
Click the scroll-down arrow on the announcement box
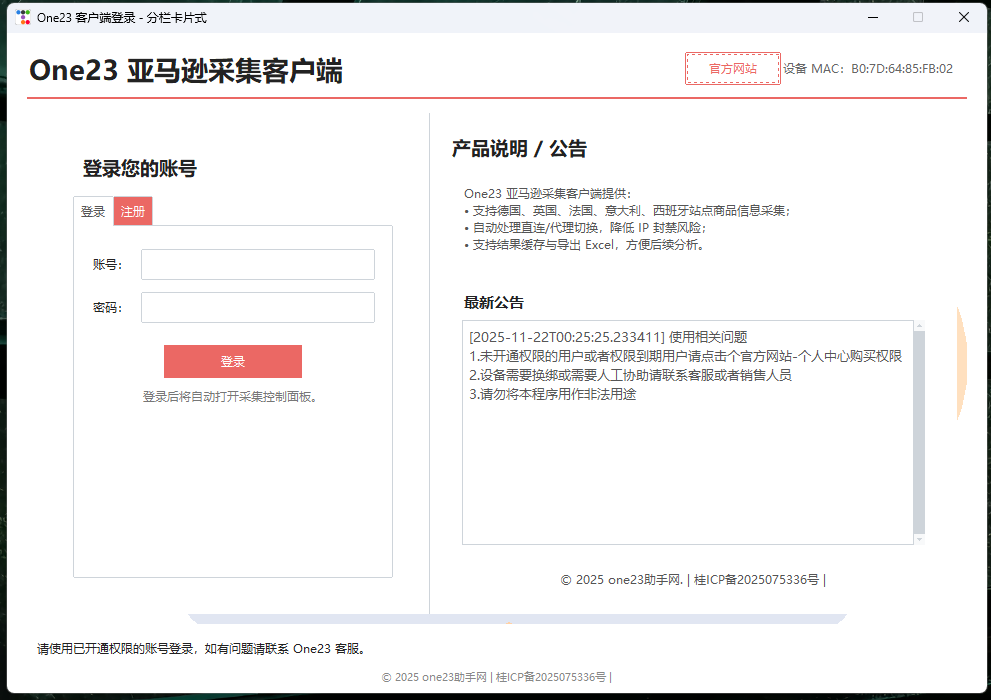919,538
